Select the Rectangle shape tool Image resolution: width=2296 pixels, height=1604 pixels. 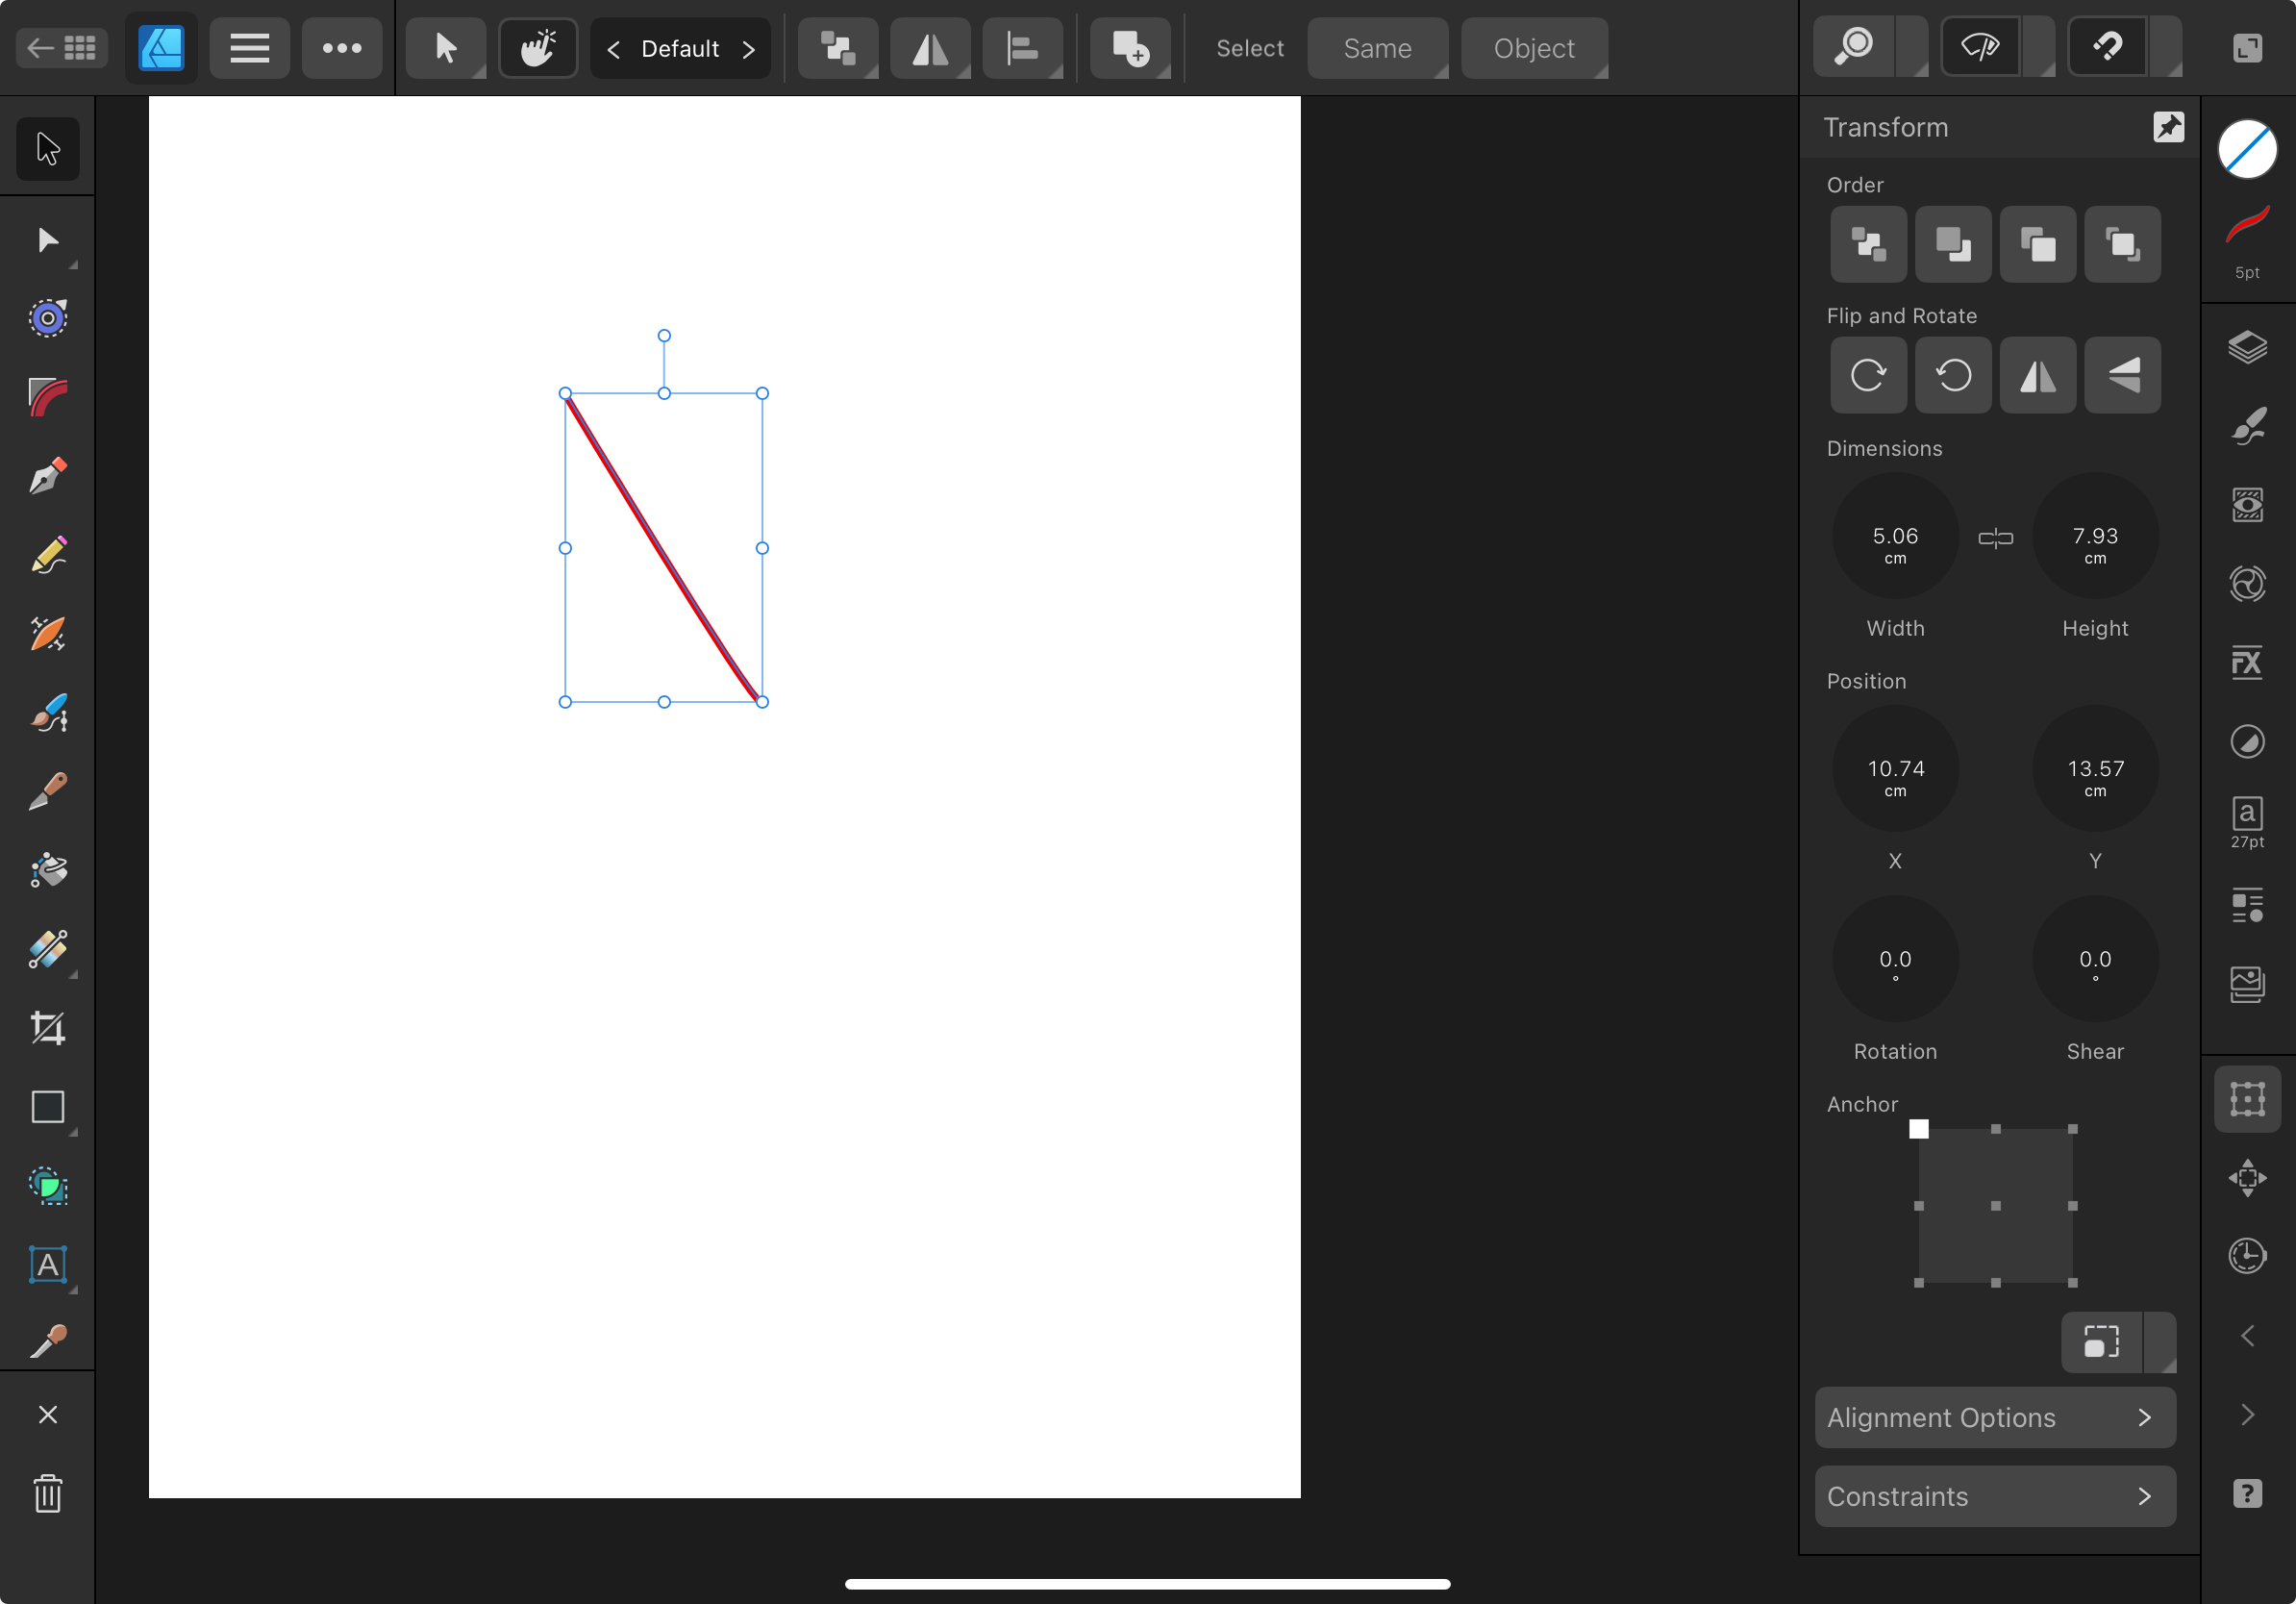coord(47,1108)
